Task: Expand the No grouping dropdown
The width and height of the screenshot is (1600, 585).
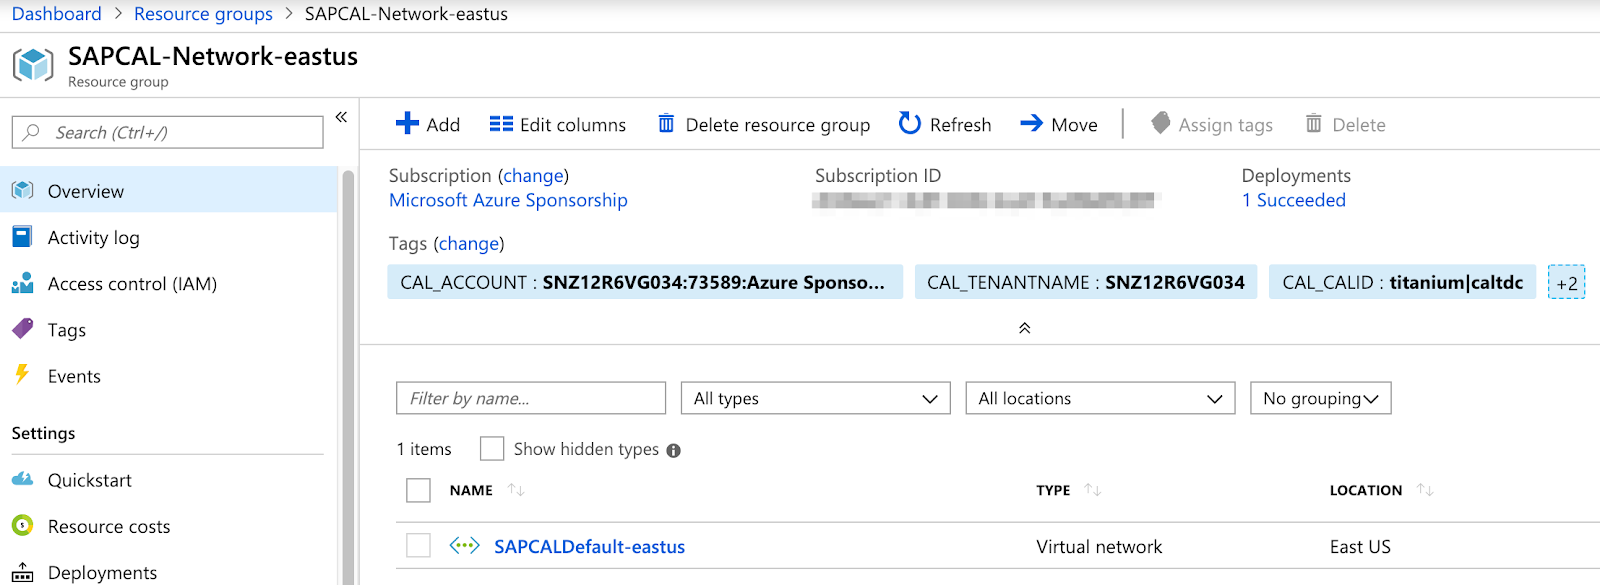Action: click(x=1320, y=398)
